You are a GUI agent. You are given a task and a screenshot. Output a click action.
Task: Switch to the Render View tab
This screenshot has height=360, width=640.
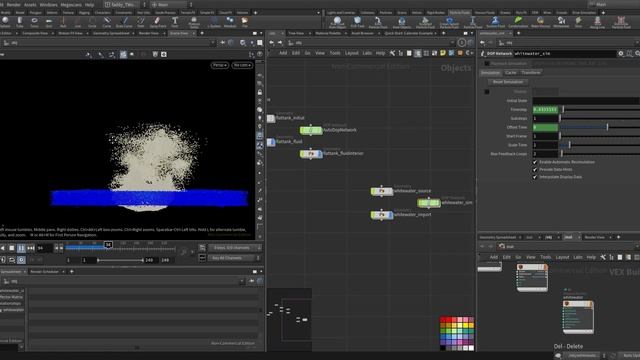(x=149, y=33)
